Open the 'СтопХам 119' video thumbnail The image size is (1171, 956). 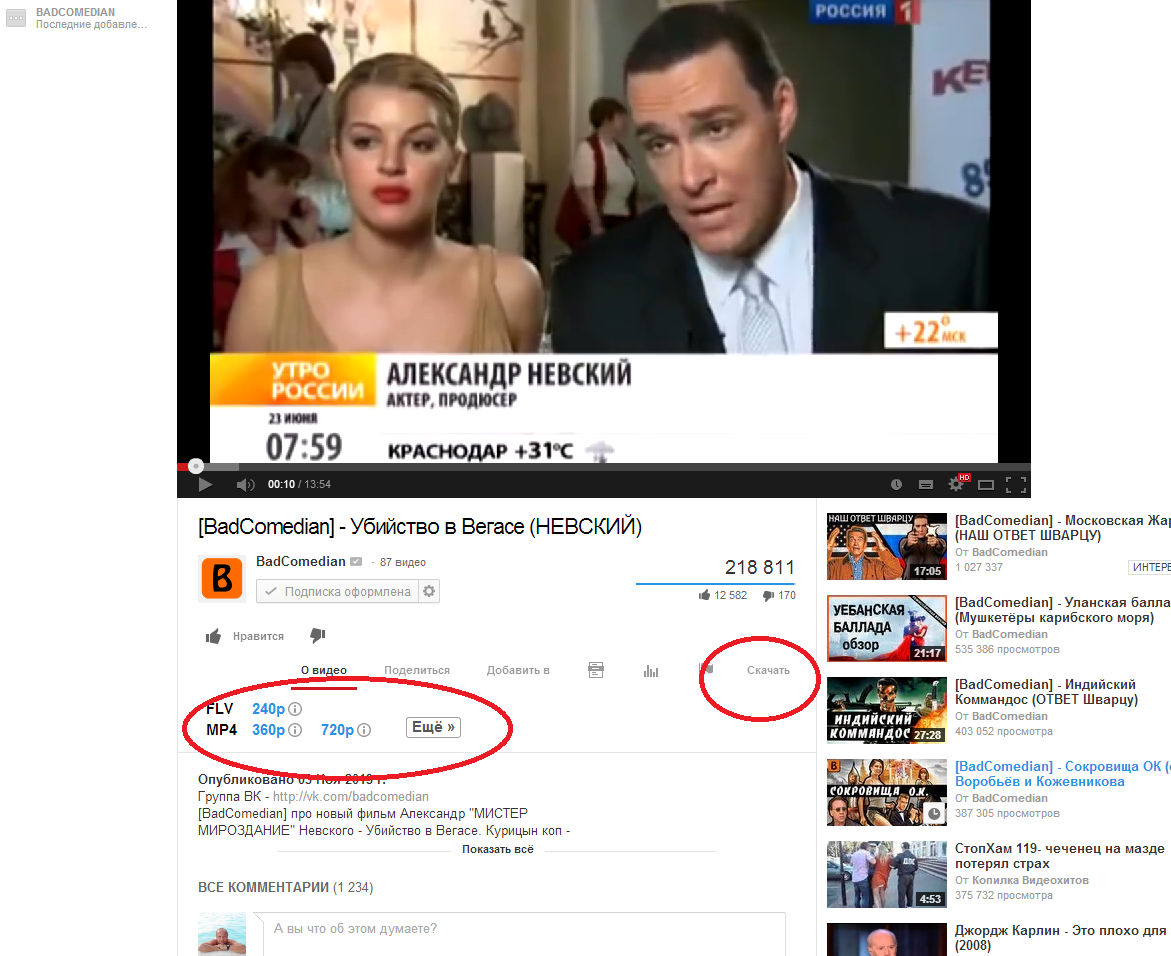[x=886, y=875]
